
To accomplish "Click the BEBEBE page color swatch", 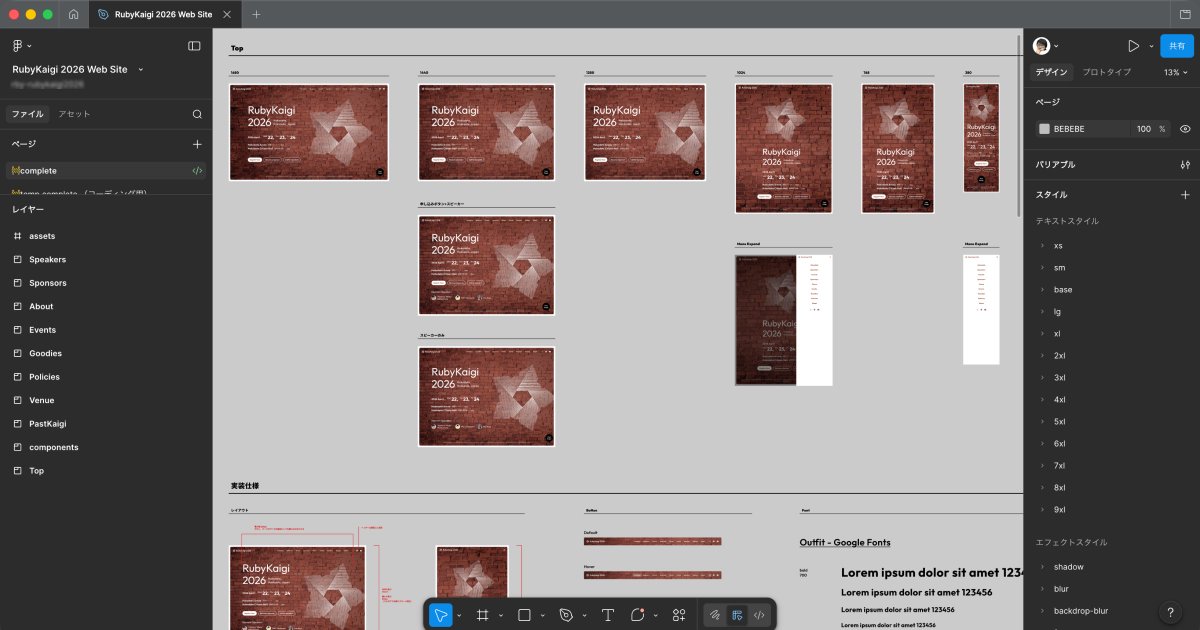I will coord(1044,129).
